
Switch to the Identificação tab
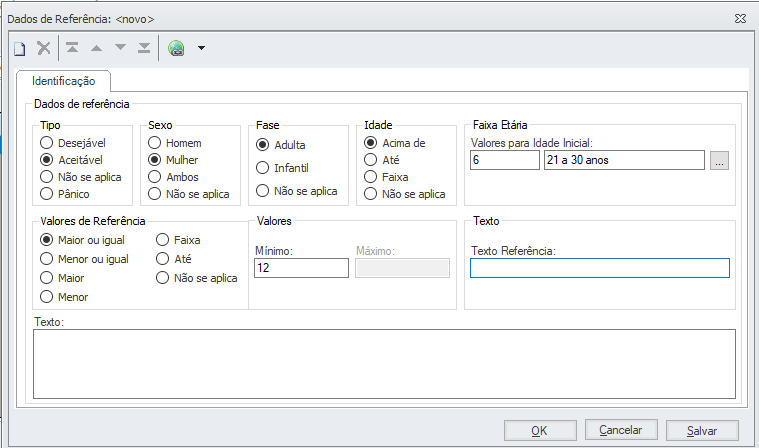click(x=63, y=81)
